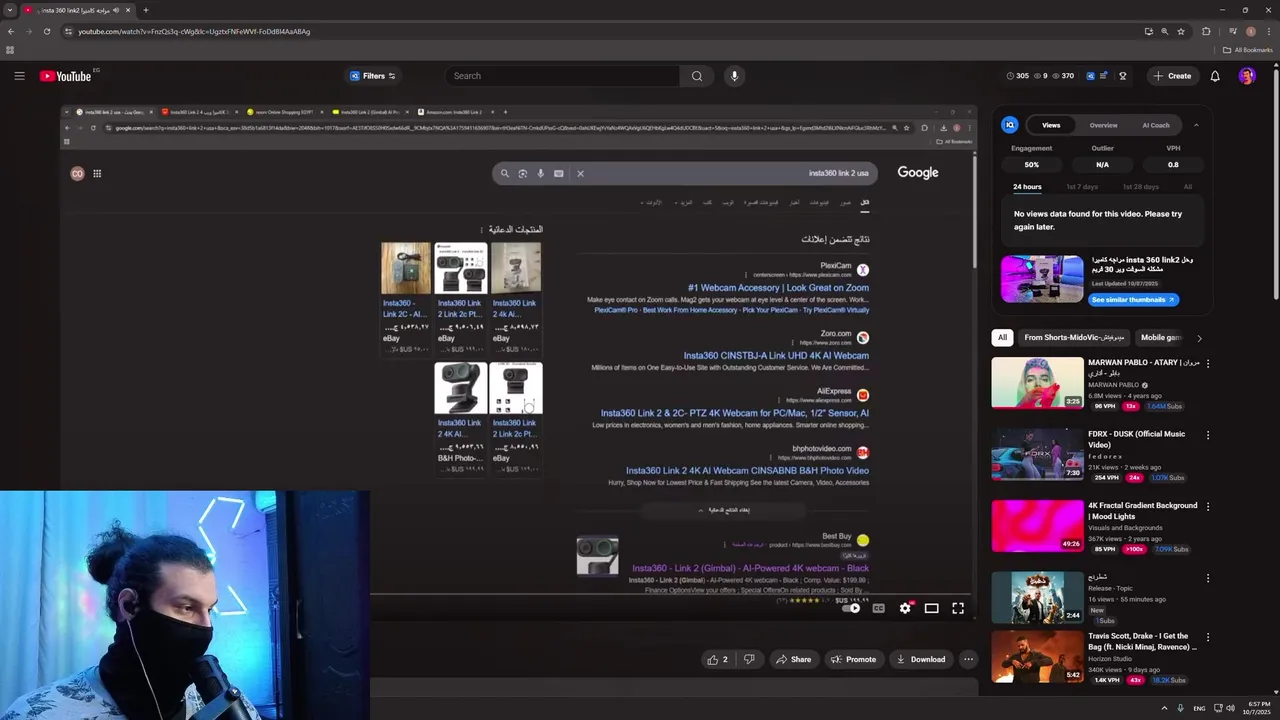Image resolution: width=1280 pixels, height=720 pixels.
Task: Open options for the FDRX - DUSK video
Action: coord(1208,435)
